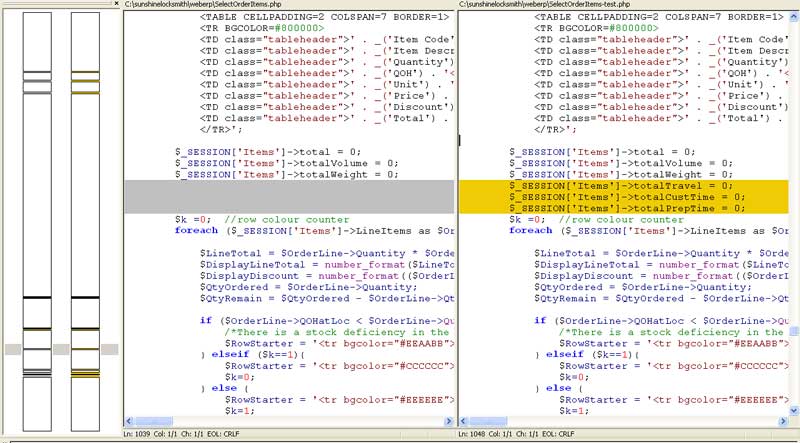Click the left pane status bar showing Ln: 1039
800x443 pixels.
coord(200,435)
